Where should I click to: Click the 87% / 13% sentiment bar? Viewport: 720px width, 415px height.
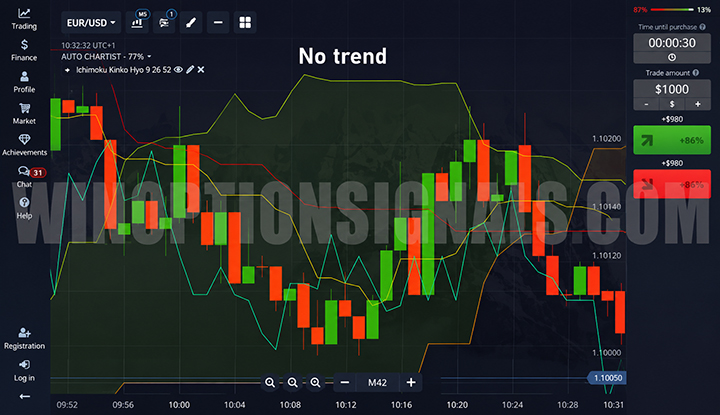click(672, 10)
